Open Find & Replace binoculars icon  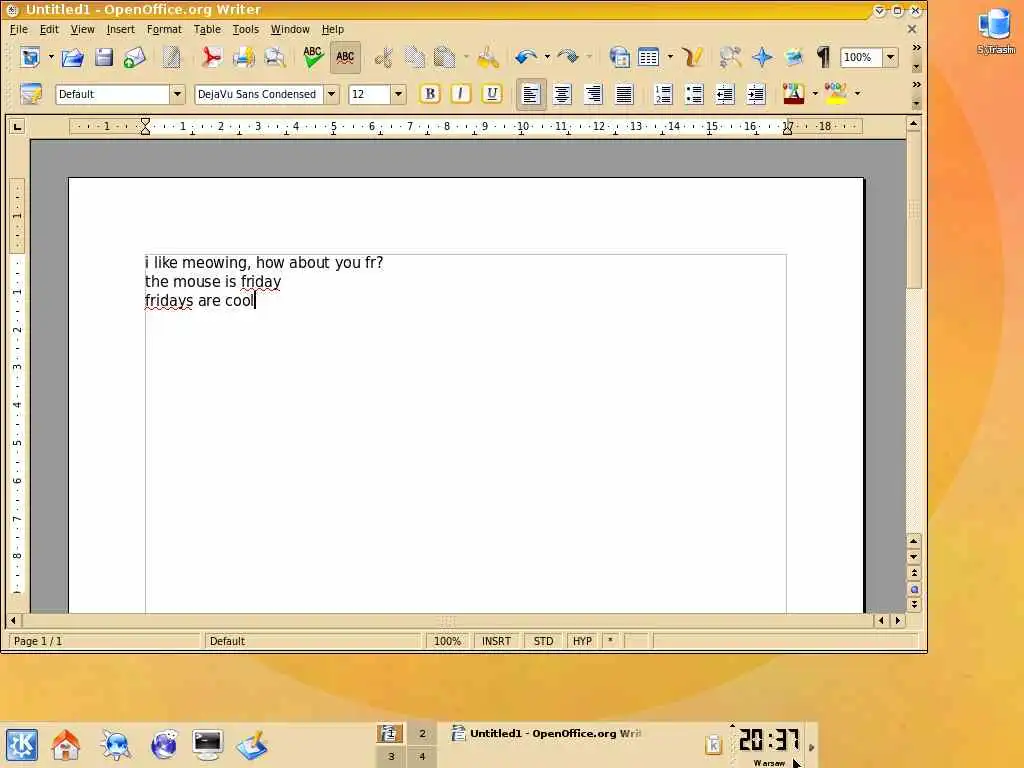[730, 57]
